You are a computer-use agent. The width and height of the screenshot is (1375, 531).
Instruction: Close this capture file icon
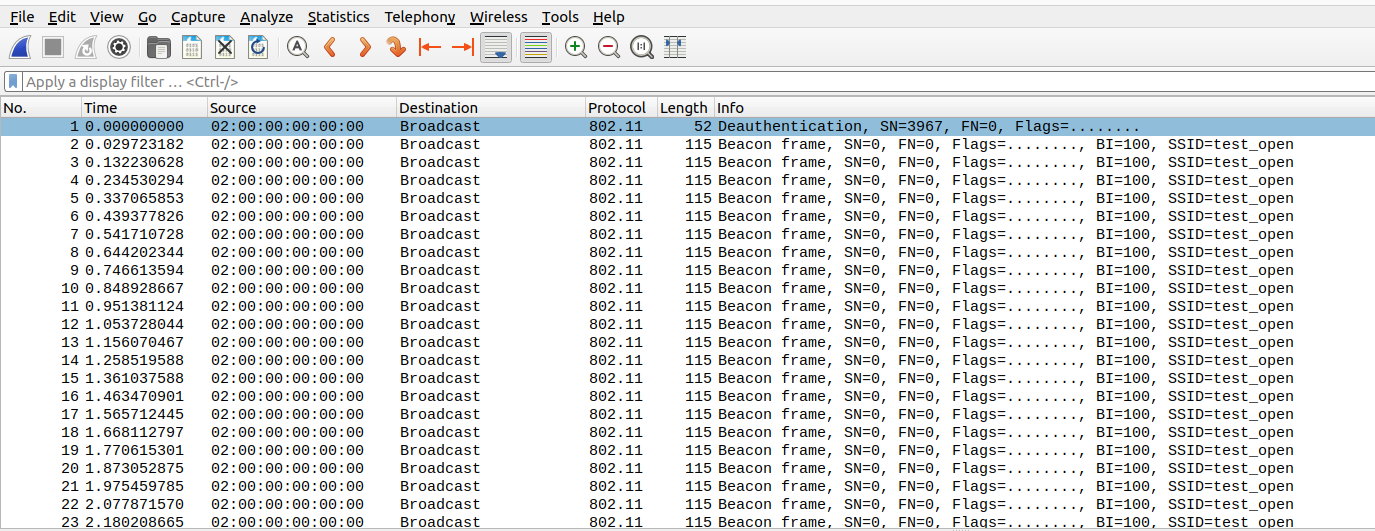[x=225, y=47]
